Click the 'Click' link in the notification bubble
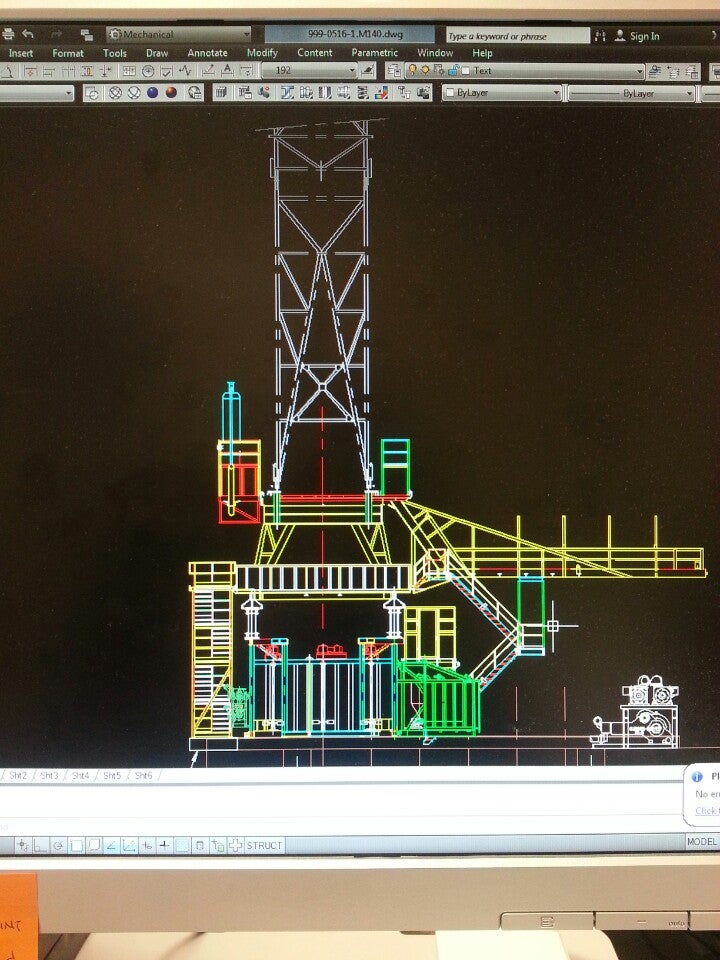Viewport: 720px width, 960px height. pos(706,811)
